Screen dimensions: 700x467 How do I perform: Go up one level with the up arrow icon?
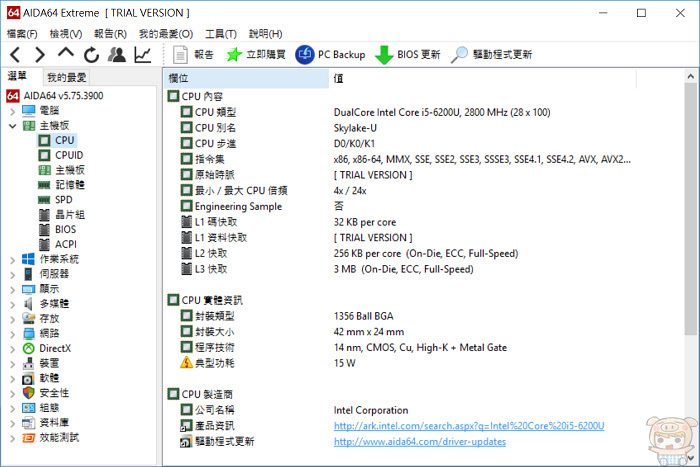(x=66, y=54)
